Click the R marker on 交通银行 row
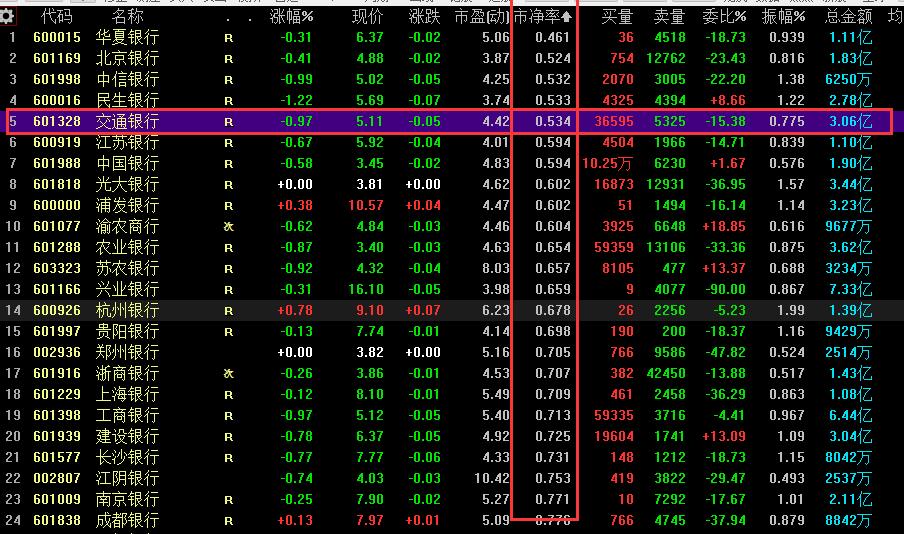This screenshot has height=534, width=904. [228, 122]
